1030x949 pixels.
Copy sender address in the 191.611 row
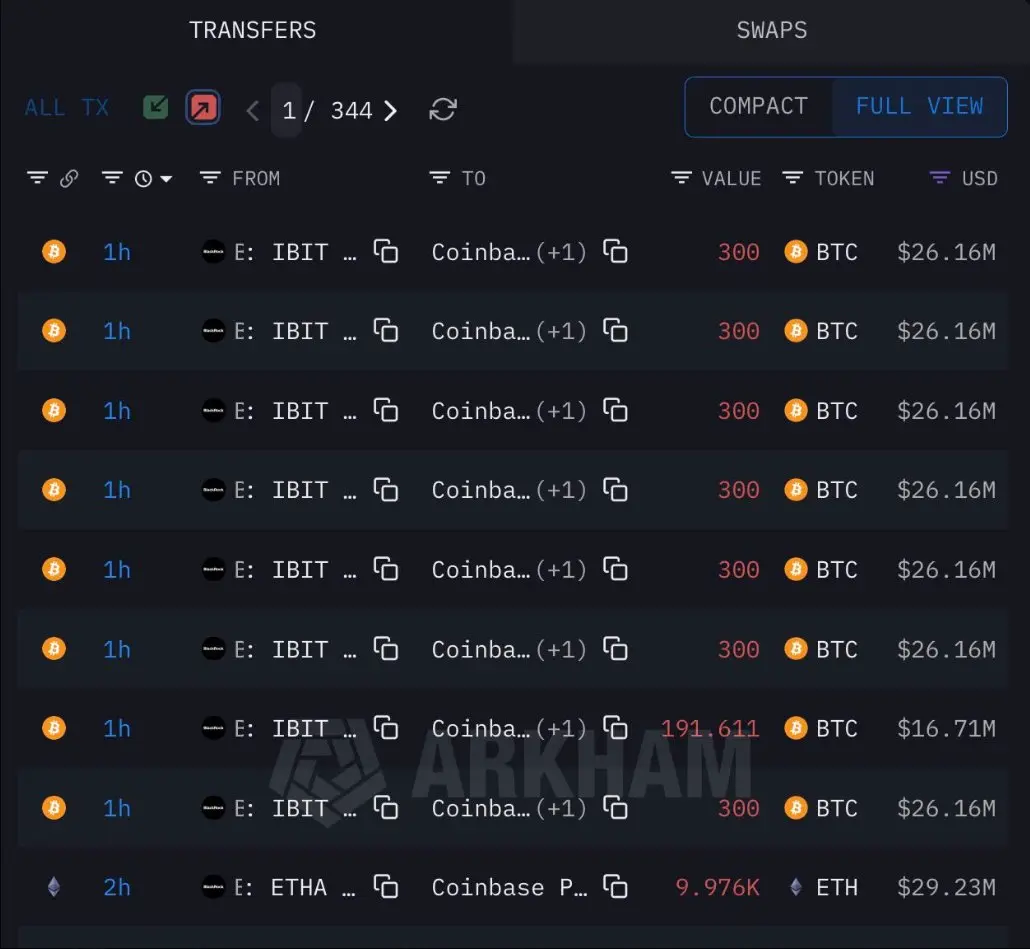pyautogui.click(x=386, y=728)
